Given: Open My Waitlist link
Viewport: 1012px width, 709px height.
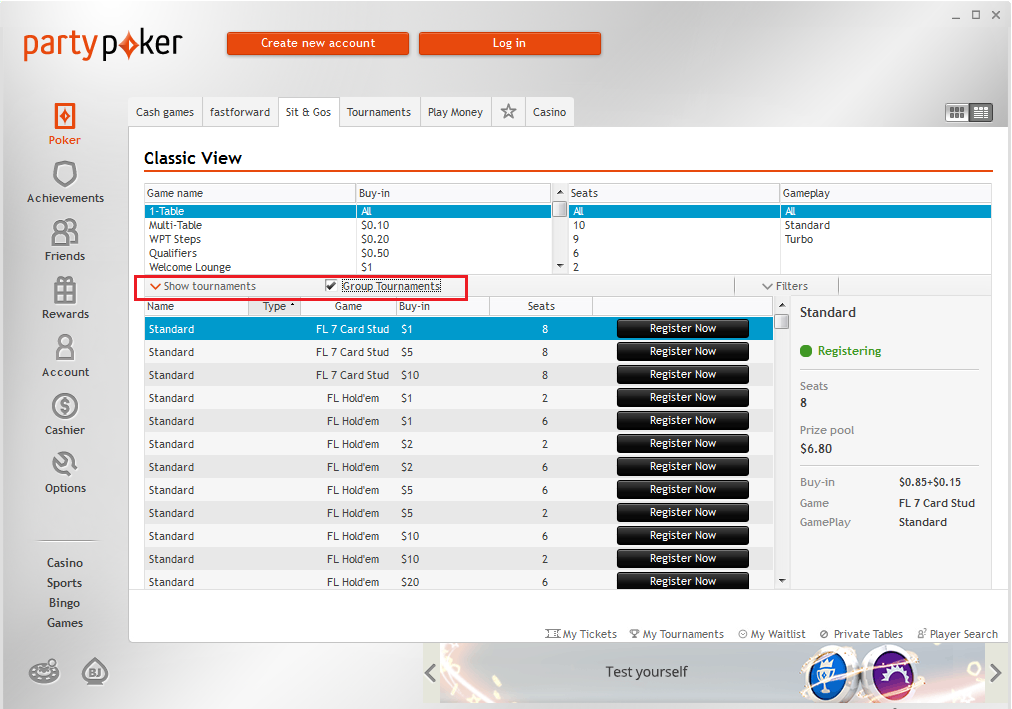Looking at the screenshot, I should point(772,634).
